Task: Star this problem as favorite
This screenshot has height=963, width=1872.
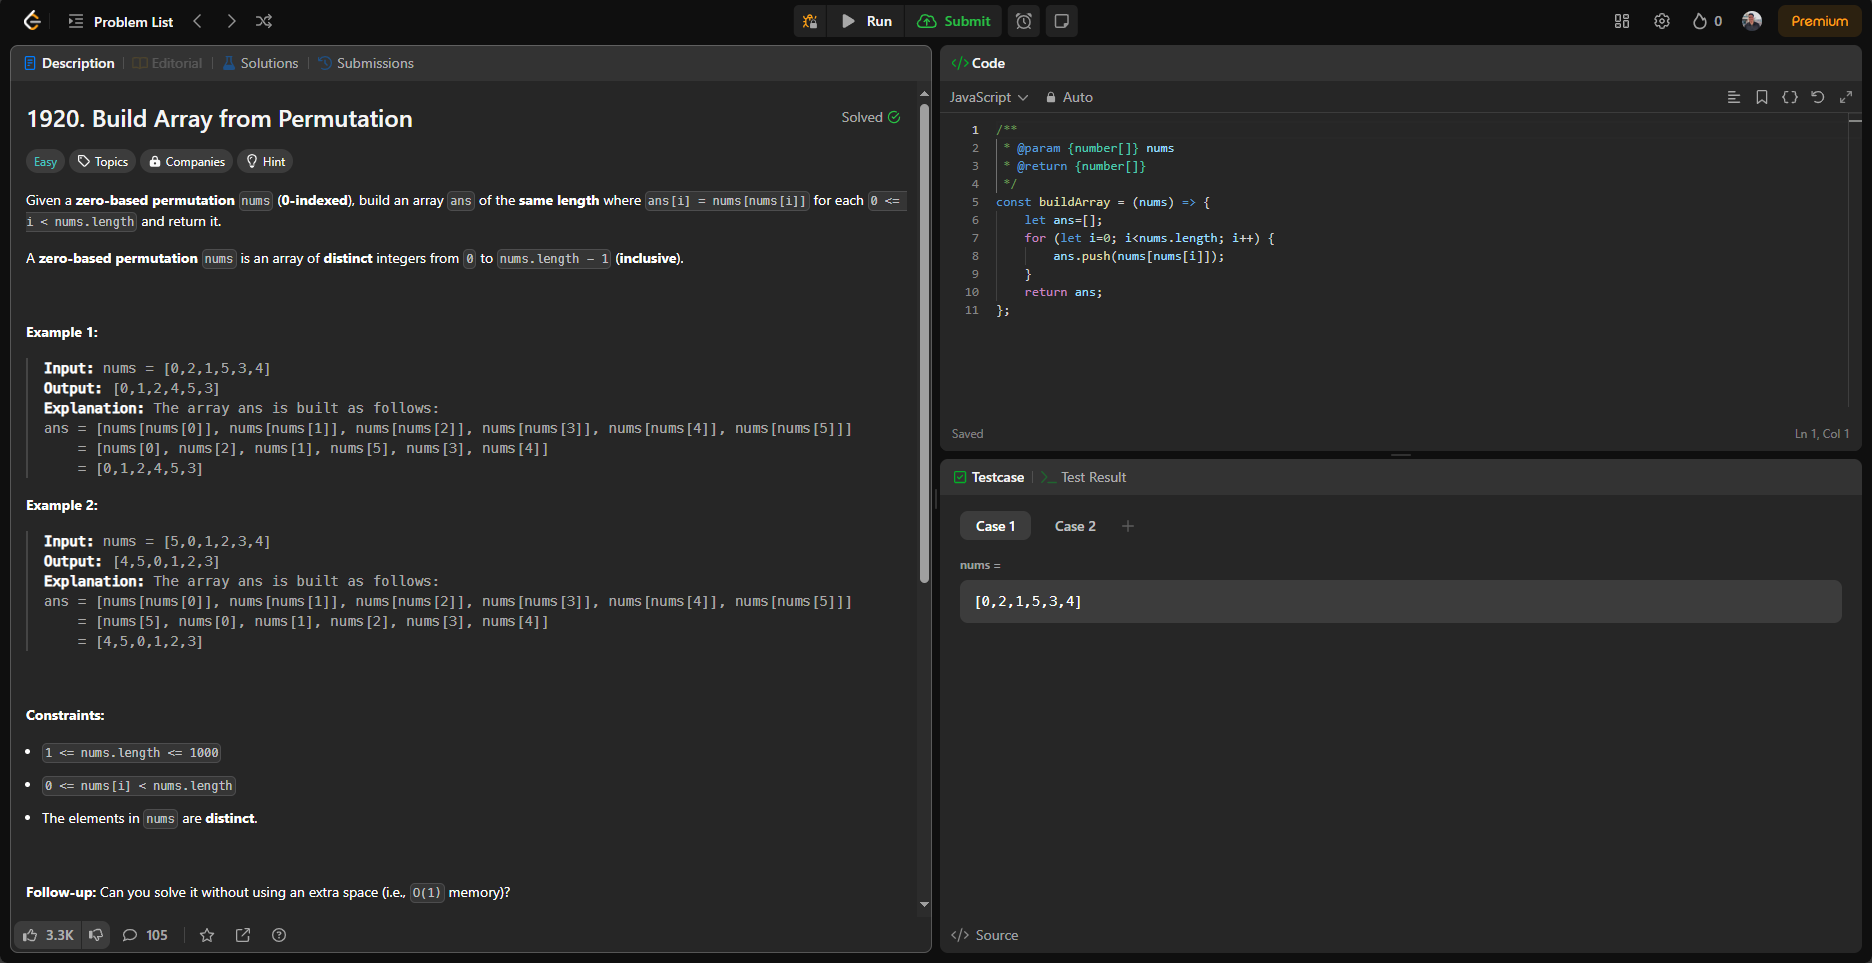Action: pyautogui.click(x=207, y=935)
